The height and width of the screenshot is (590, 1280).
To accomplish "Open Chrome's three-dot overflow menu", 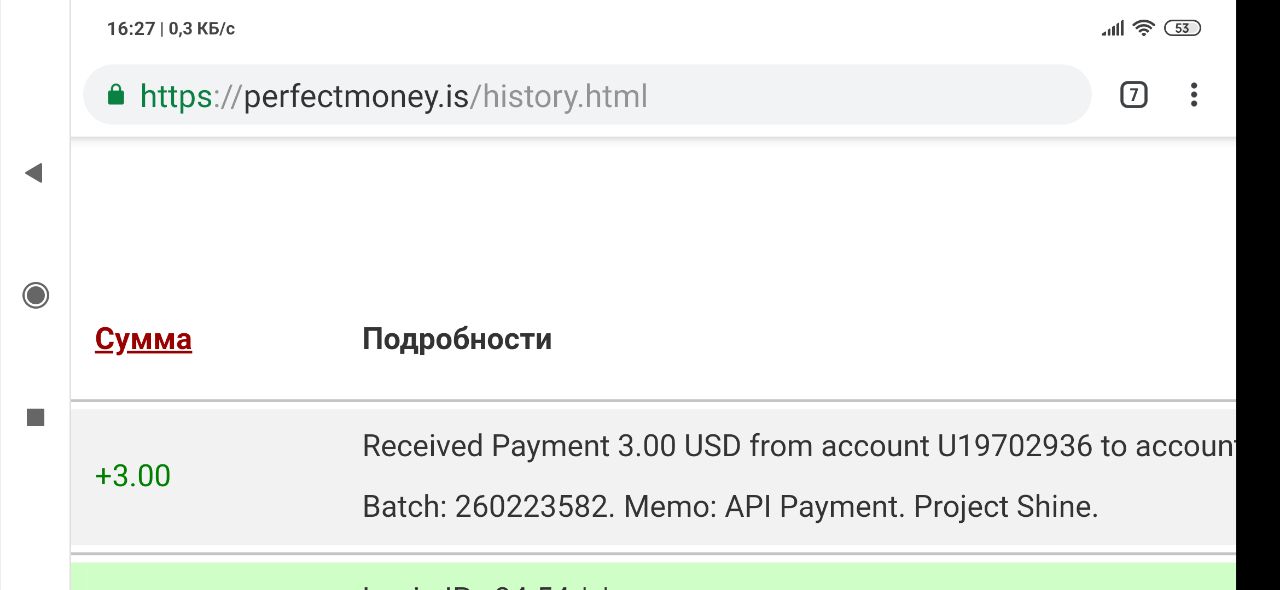I will (x=1194, y=95).
